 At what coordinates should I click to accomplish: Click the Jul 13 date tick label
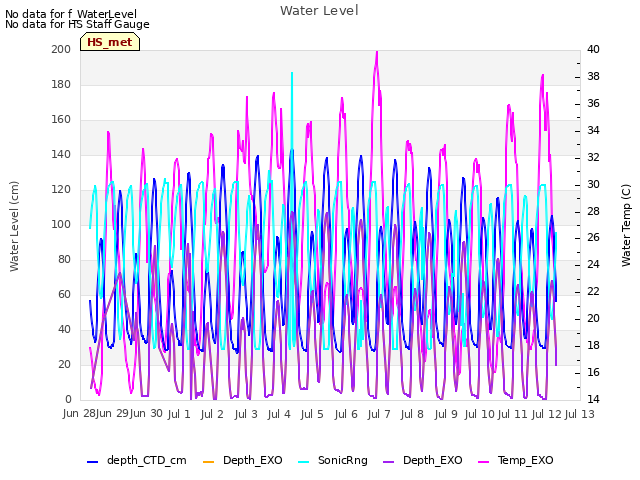[580, 414]
